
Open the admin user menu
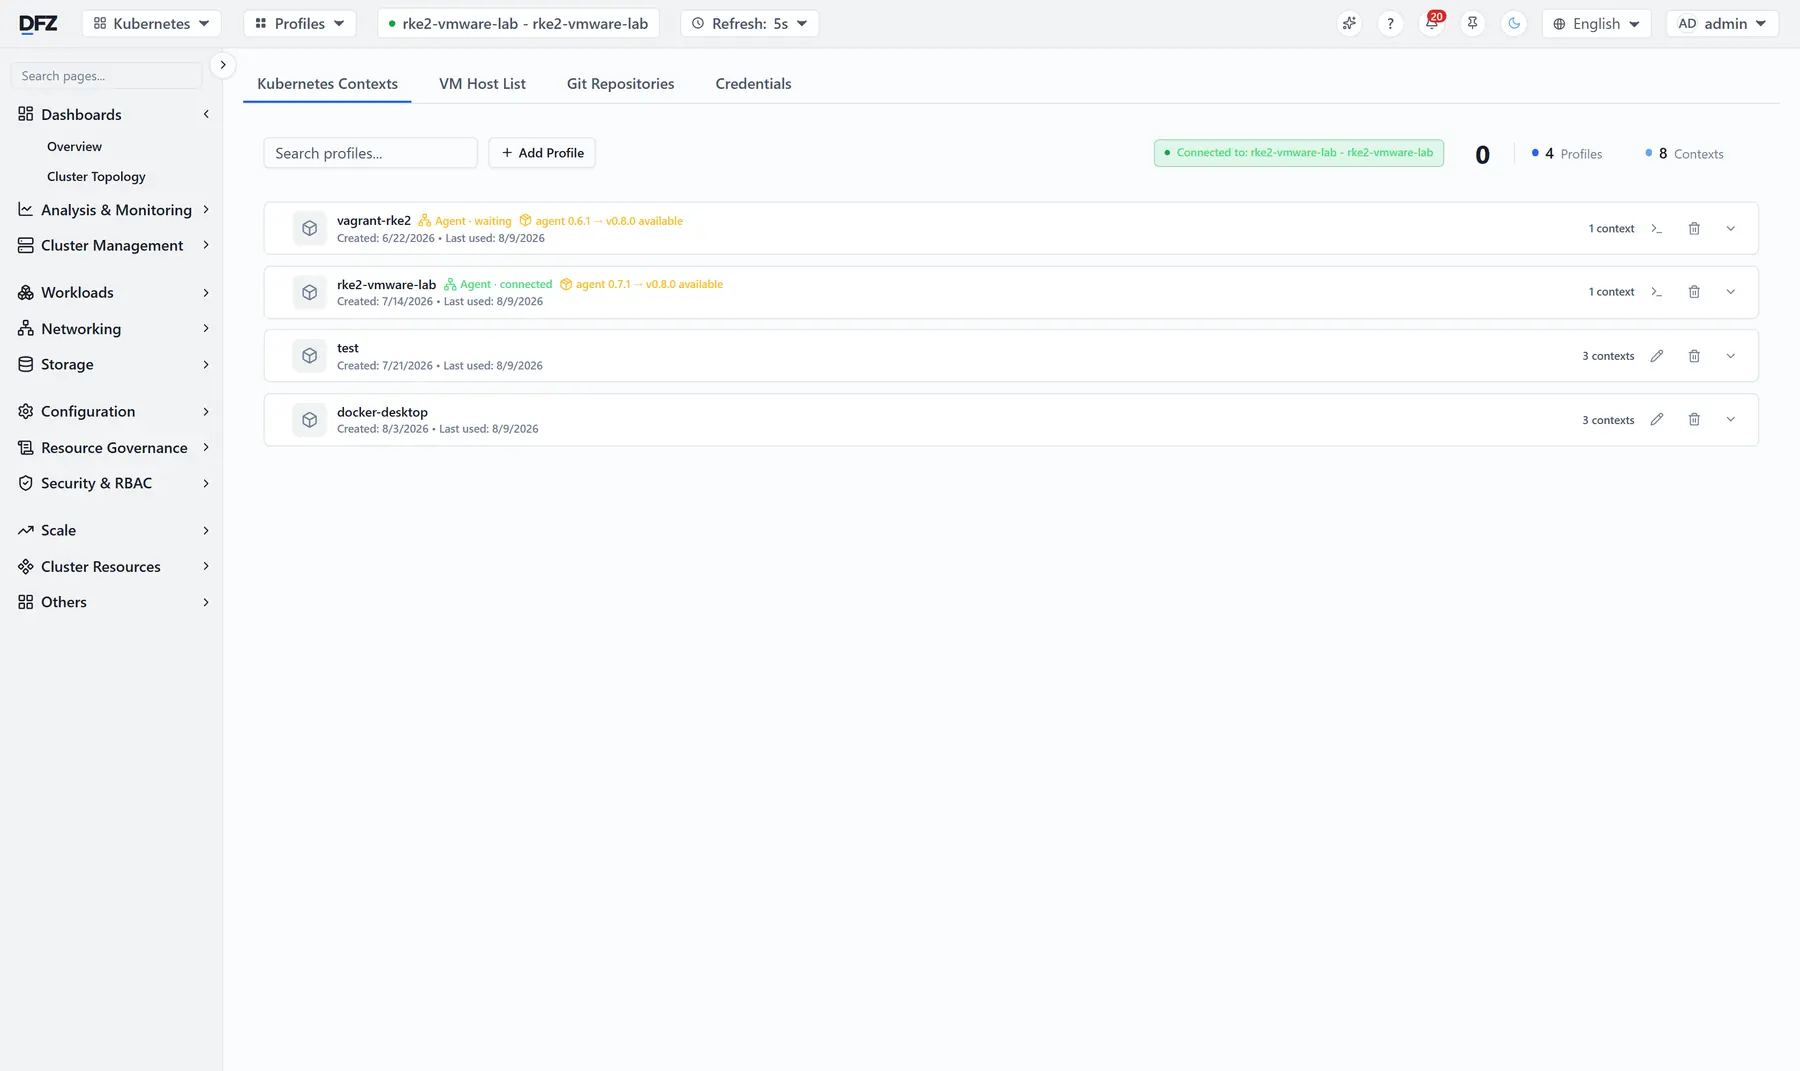[1722, 23]
